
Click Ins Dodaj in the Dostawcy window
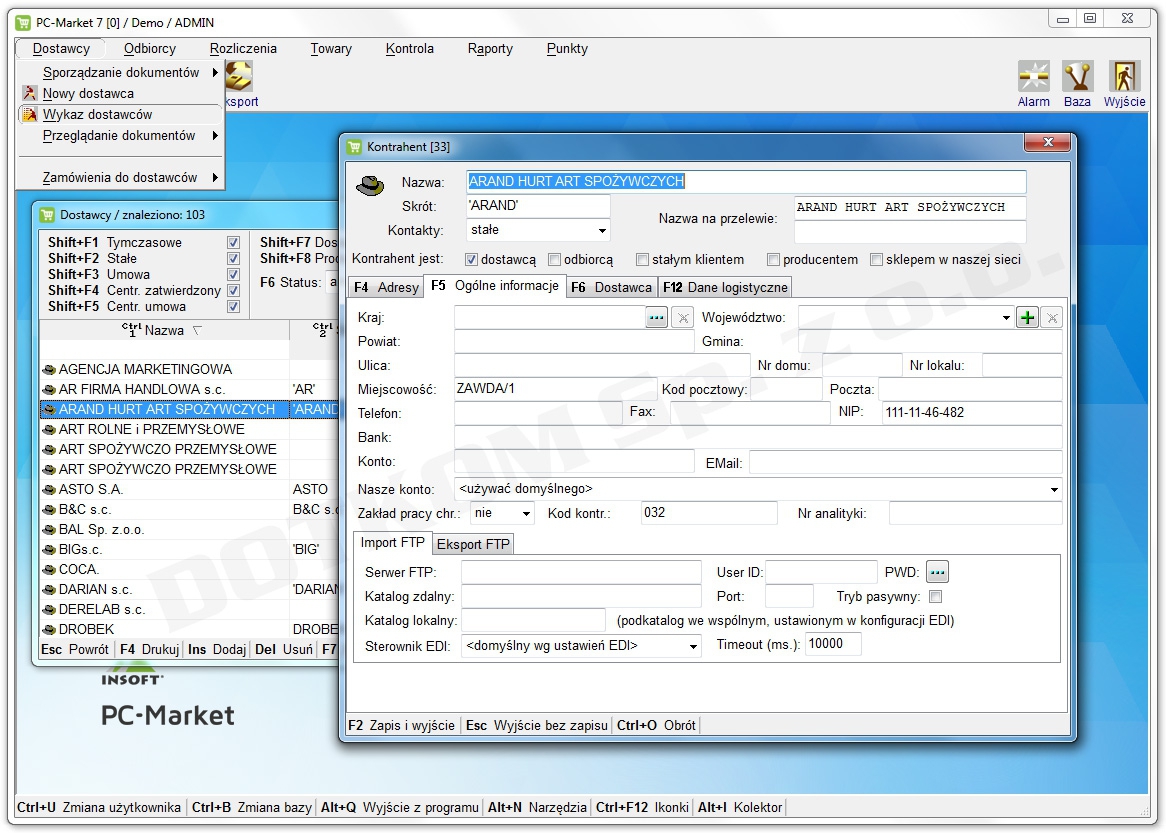click(x=217, y=649)
